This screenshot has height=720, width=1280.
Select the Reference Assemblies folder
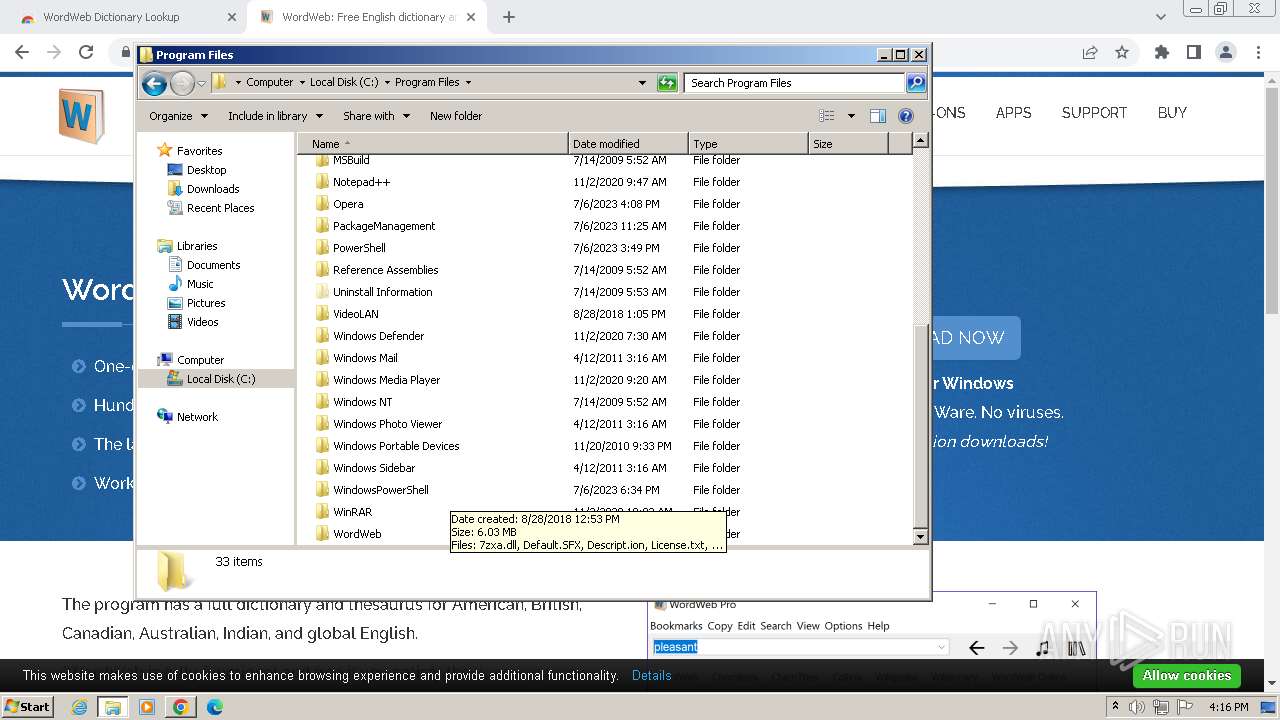click(385, 270)
